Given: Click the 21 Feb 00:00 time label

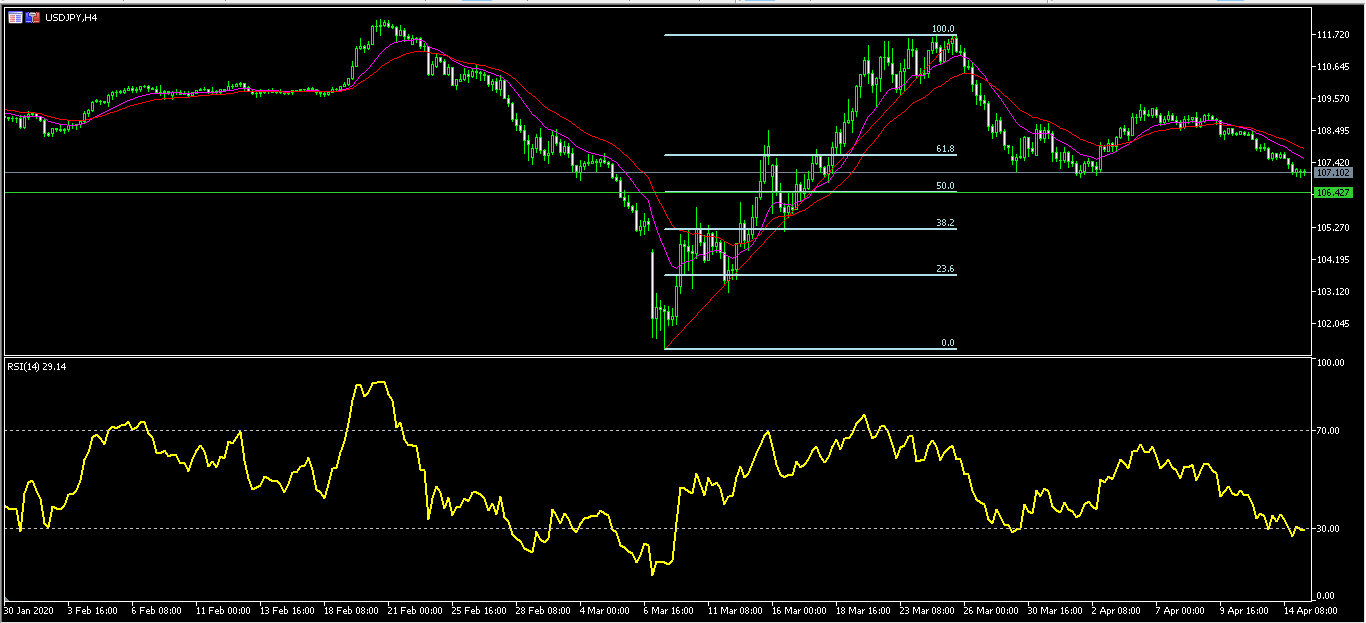Looking at the screenshot, I should pos(416,609).
